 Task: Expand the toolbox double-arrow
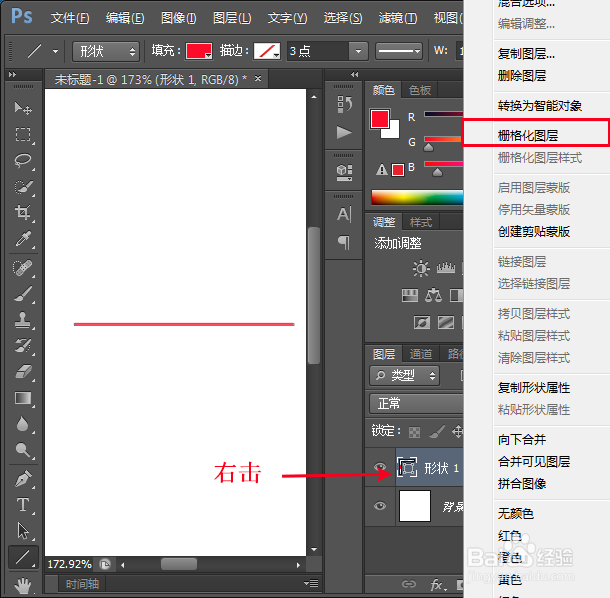(12, 74)
